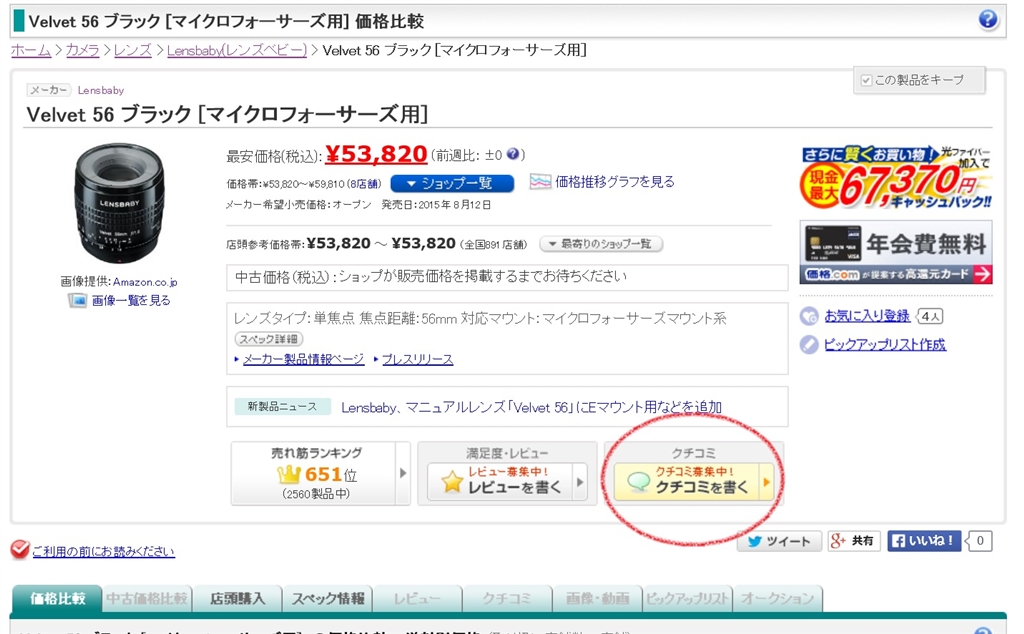Click the favorite count 4人 badge
Screen dimensions: 1024x634
click(930, 317)
